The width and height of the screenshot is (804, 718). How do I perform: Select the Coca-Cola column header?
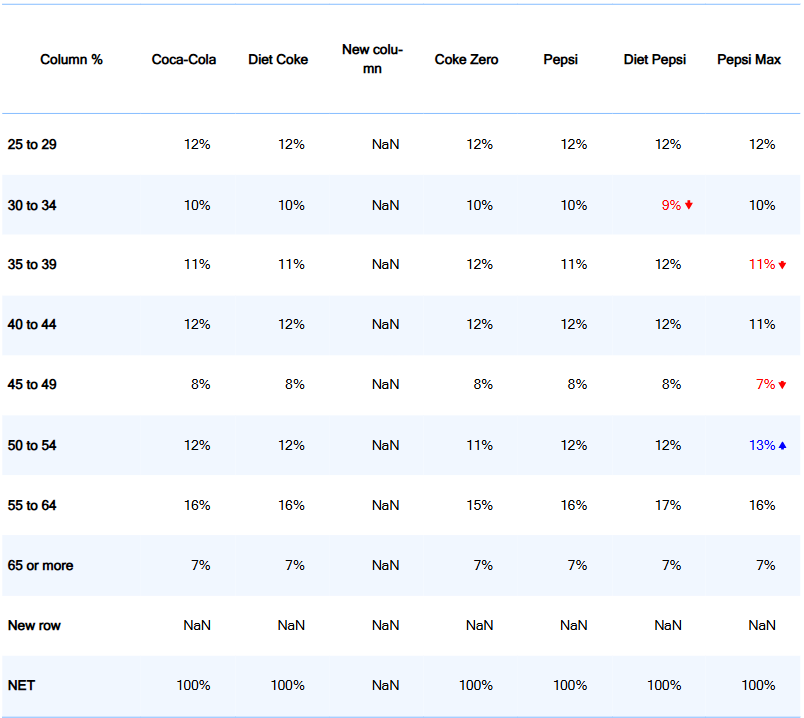click(184, 60)
